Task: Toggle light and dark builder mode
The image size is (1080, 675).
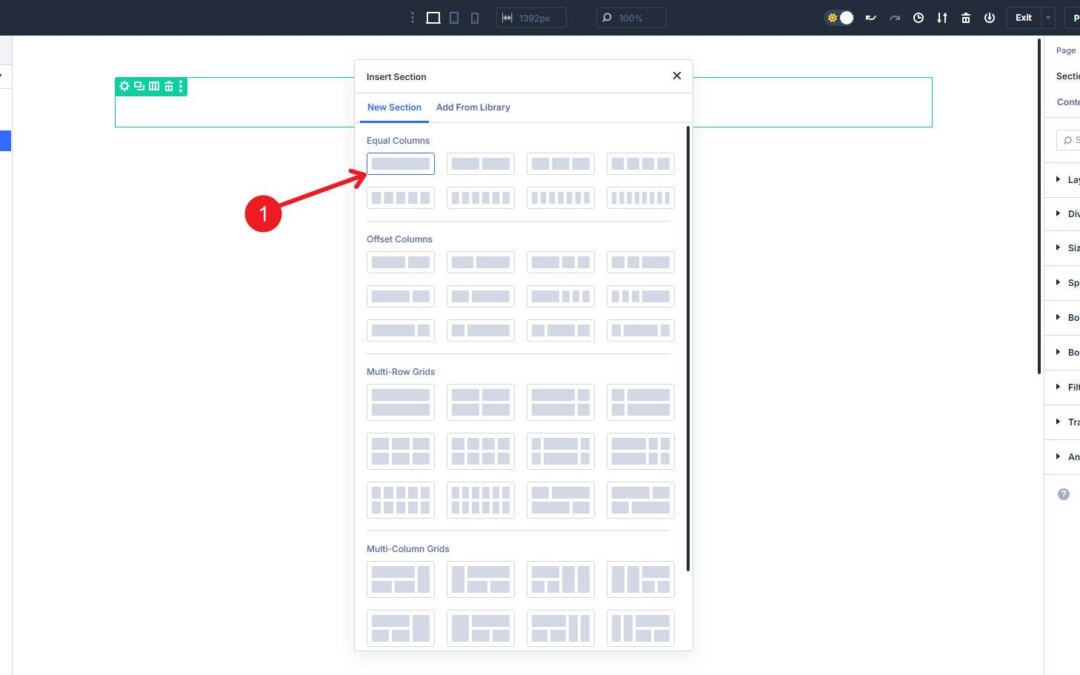Action: (840, 17)
